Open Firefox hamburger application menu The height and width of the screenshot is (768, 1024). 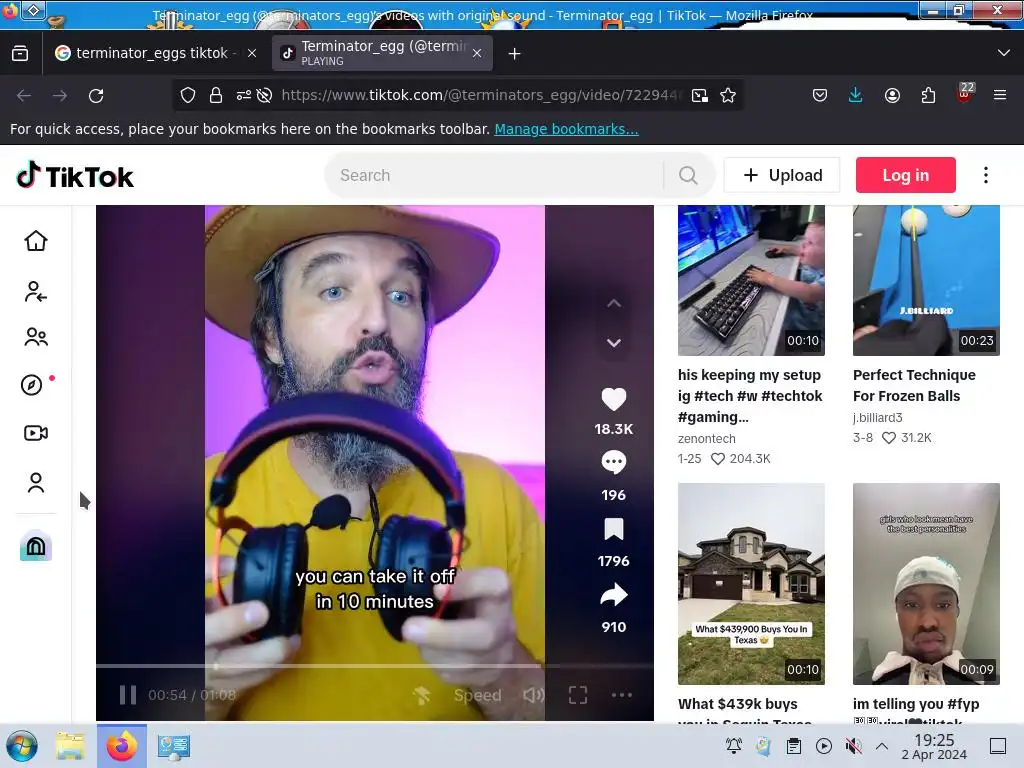pyautogui.click(x=1000, y=95)
